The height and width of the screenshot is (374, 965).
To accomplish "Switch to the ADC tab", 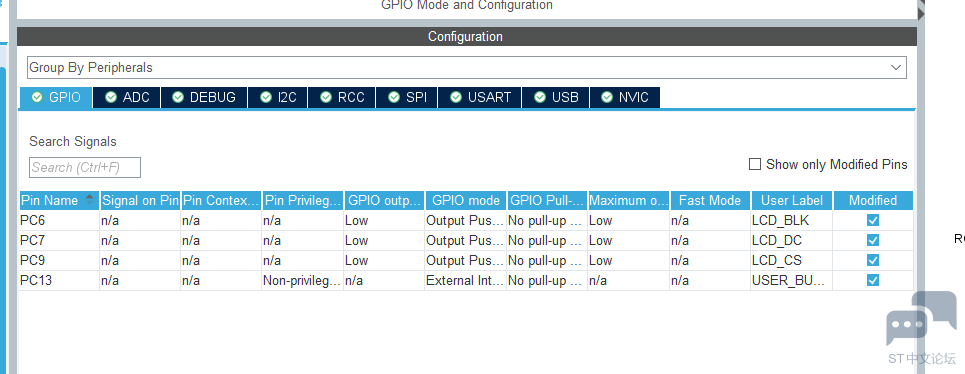I will [x=127, y=97].
